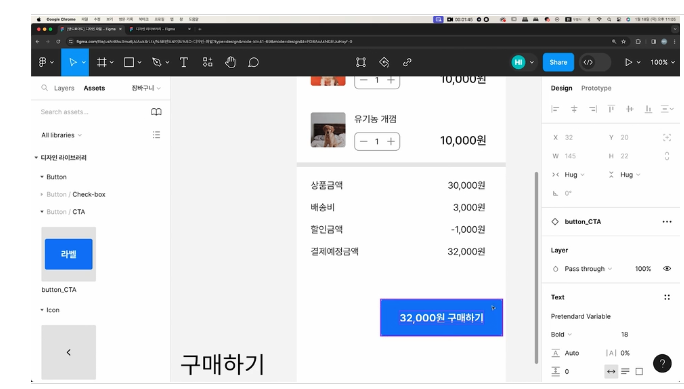This screenshot has width=684, height=389.
Task: Open the team library book icon
Action: [x=156, y=112]
